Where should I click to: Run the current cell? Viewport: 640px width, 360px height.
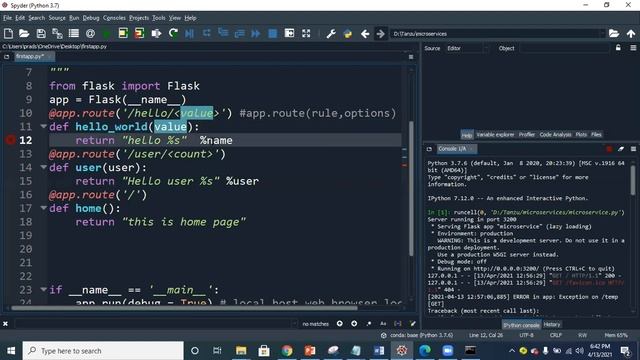123,33
